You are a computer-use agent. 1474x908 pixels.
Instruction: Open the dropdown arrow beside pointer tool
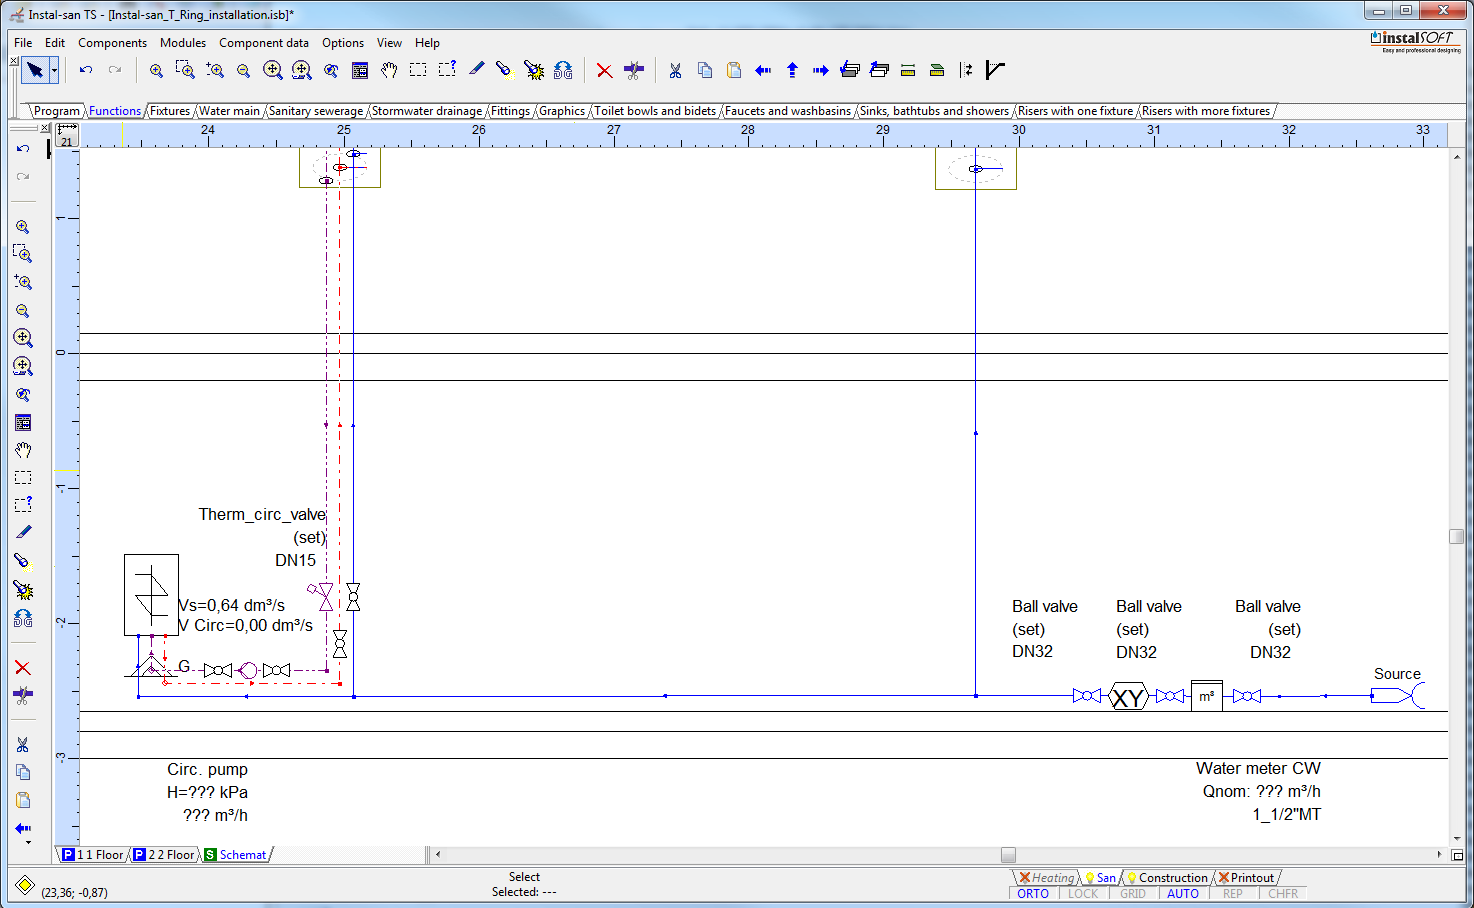pos(54,70)
